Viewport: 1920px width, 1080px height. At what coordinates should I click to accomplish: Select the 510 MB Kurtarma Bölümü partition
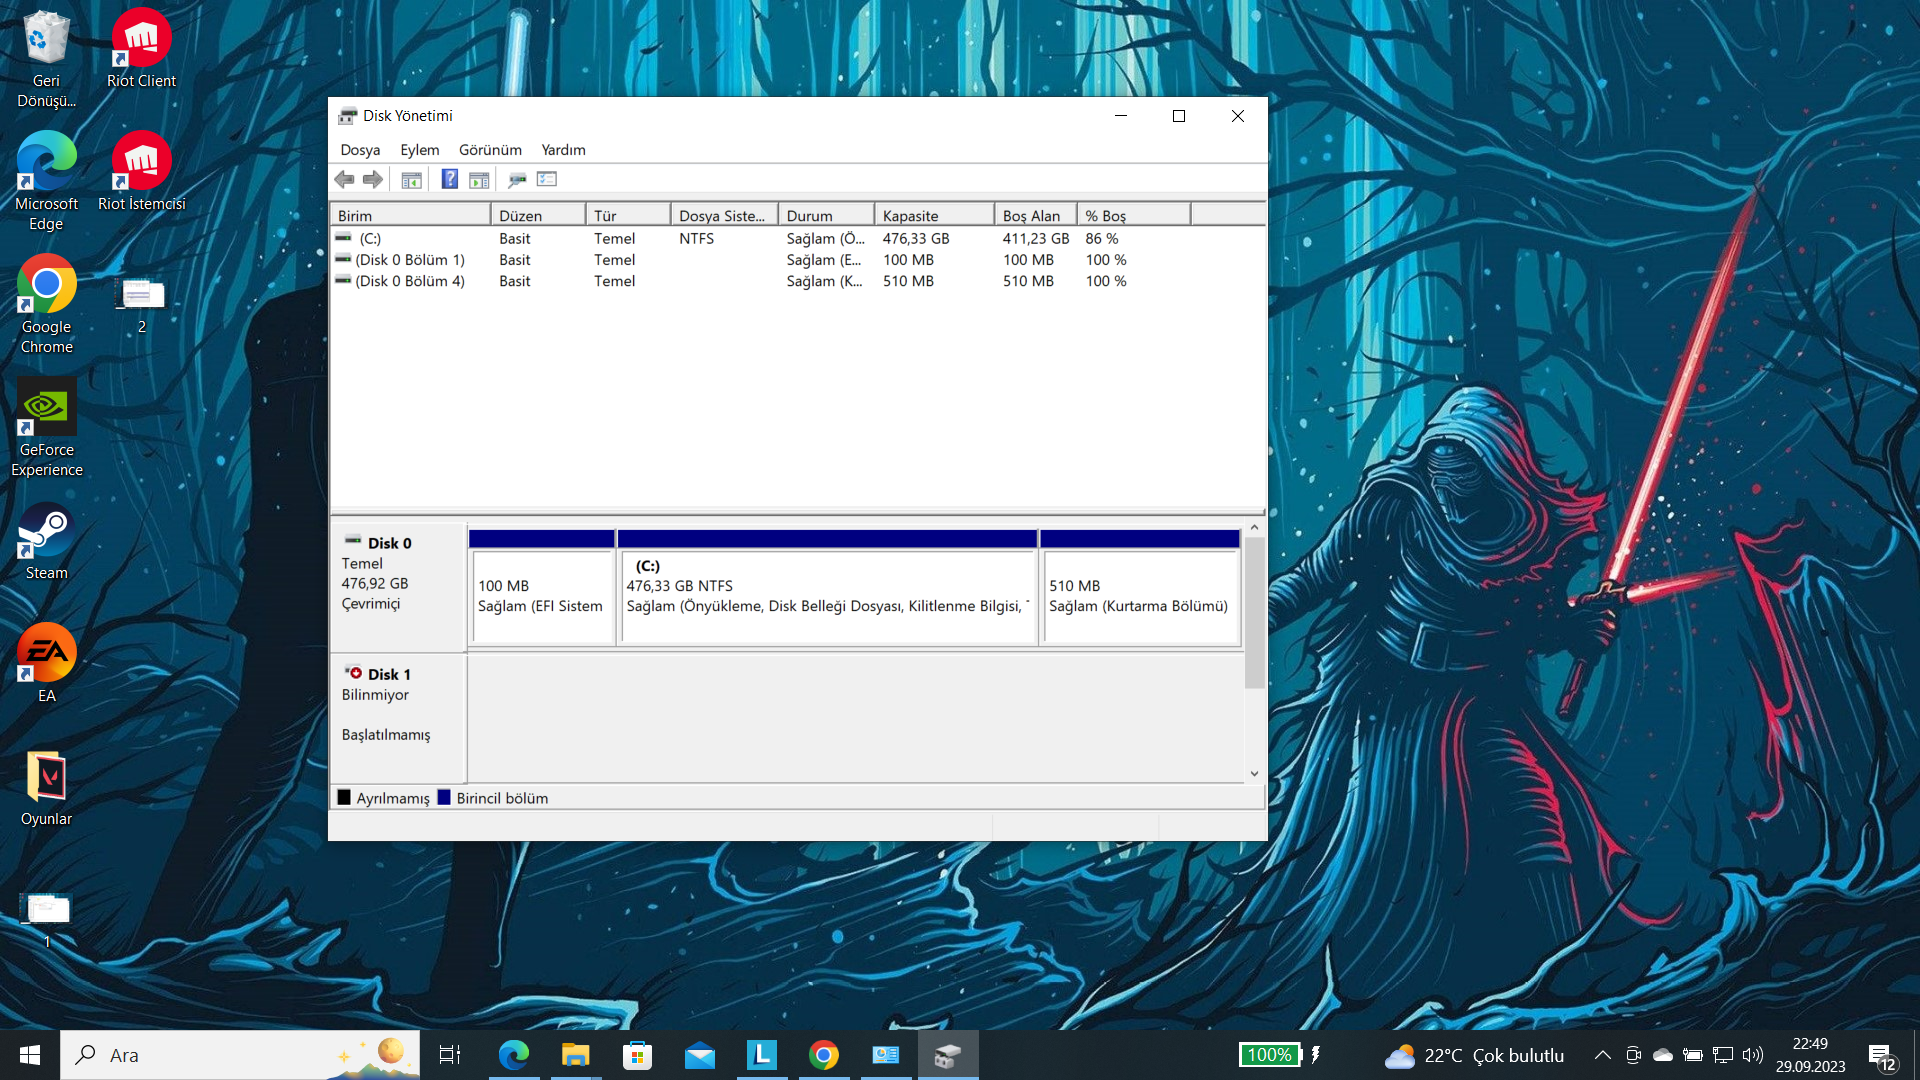click(1140, 596)
